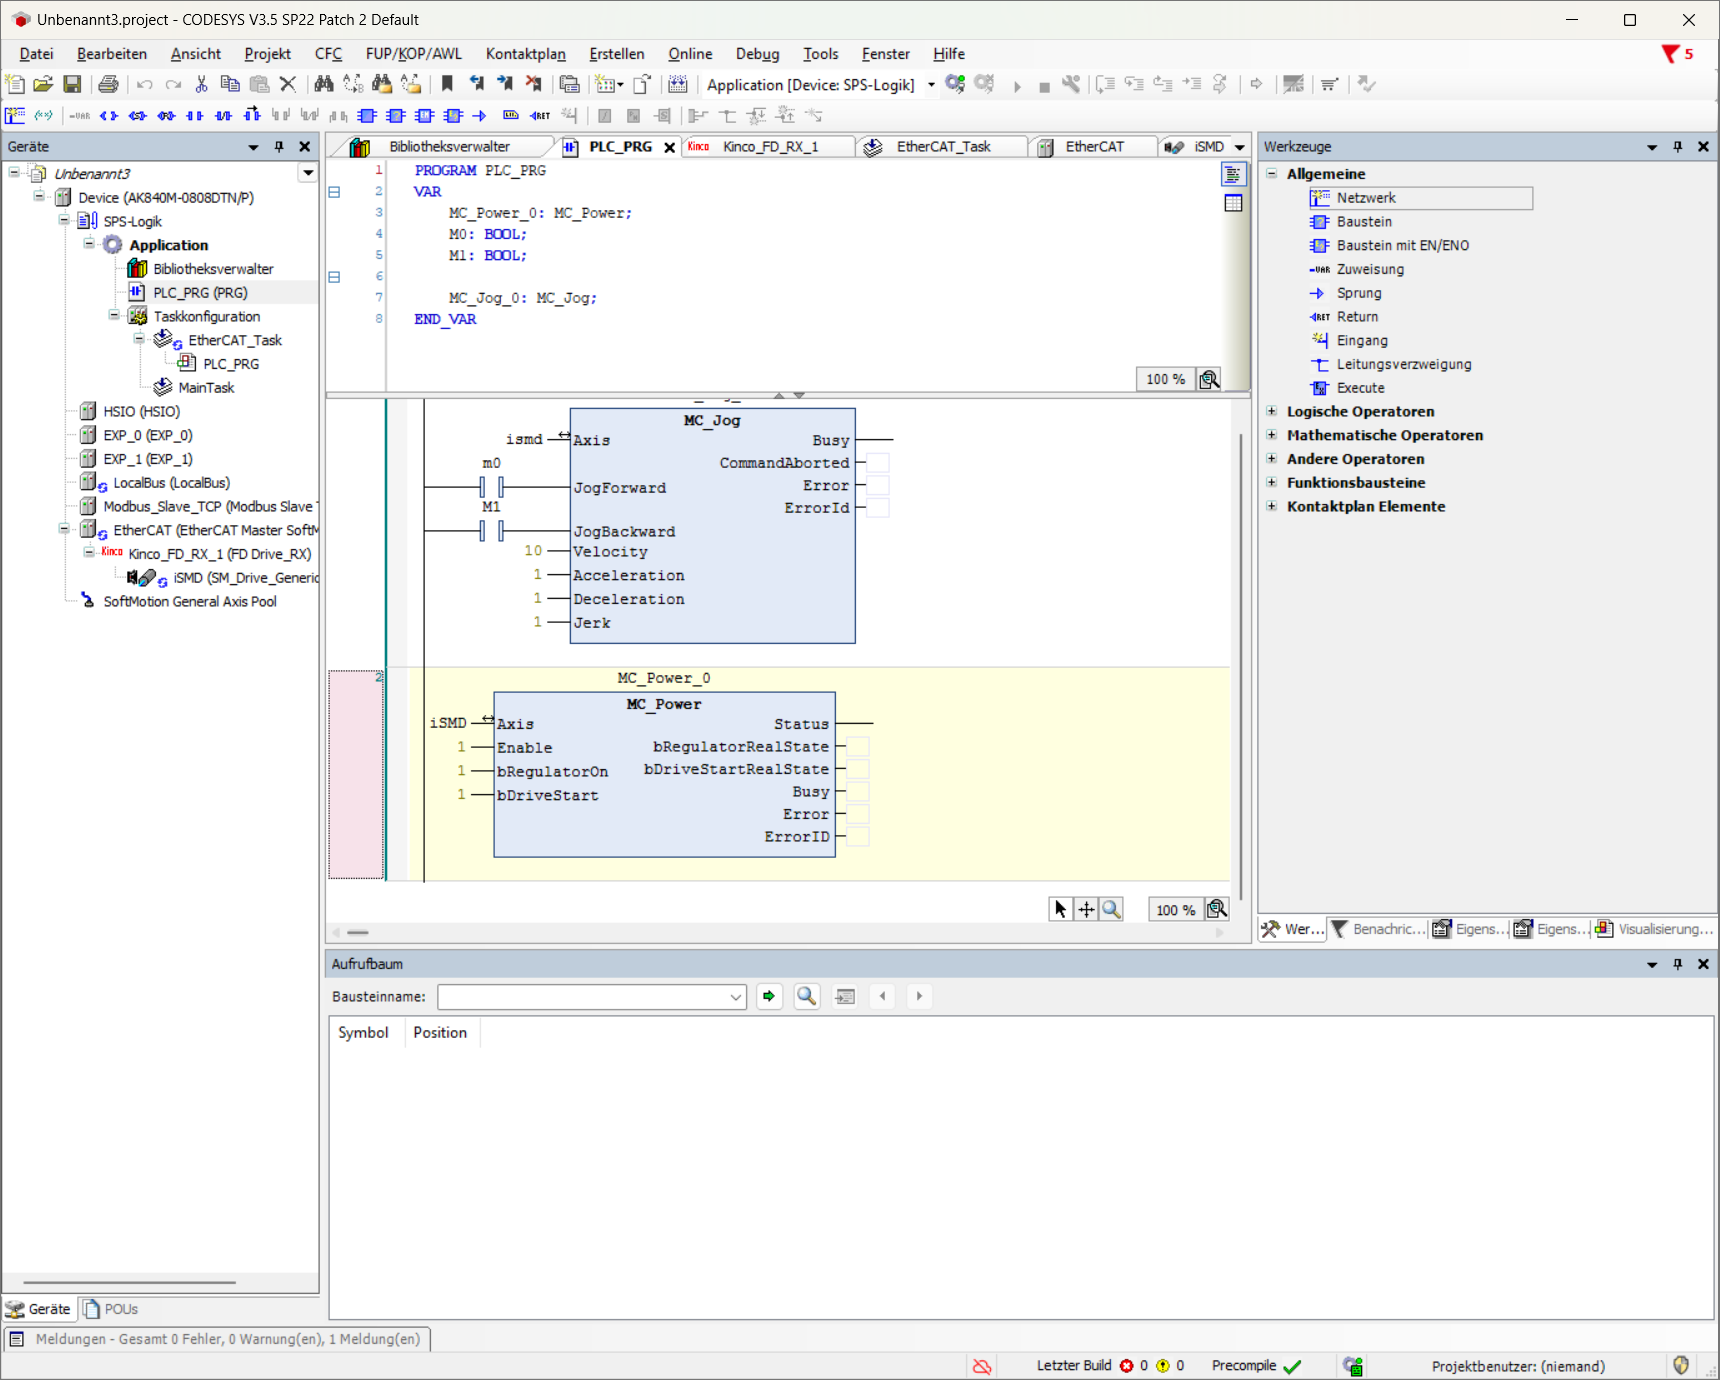1720x1380 pixels.
Task: Select SoftMotion General Axis Pool item
Action: (190, 602)
